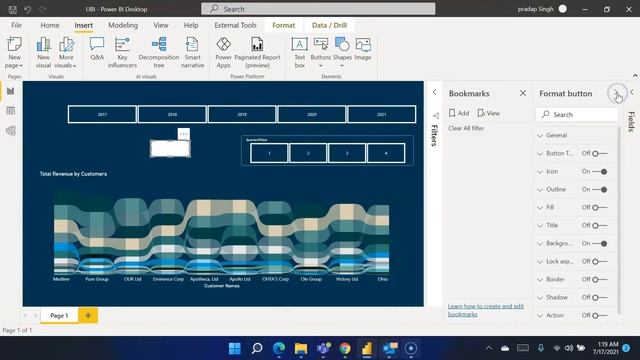The height and width of the screenshot is (360, 640).
Task: Turn on the Fill toggle
Action: coord(600,207)
